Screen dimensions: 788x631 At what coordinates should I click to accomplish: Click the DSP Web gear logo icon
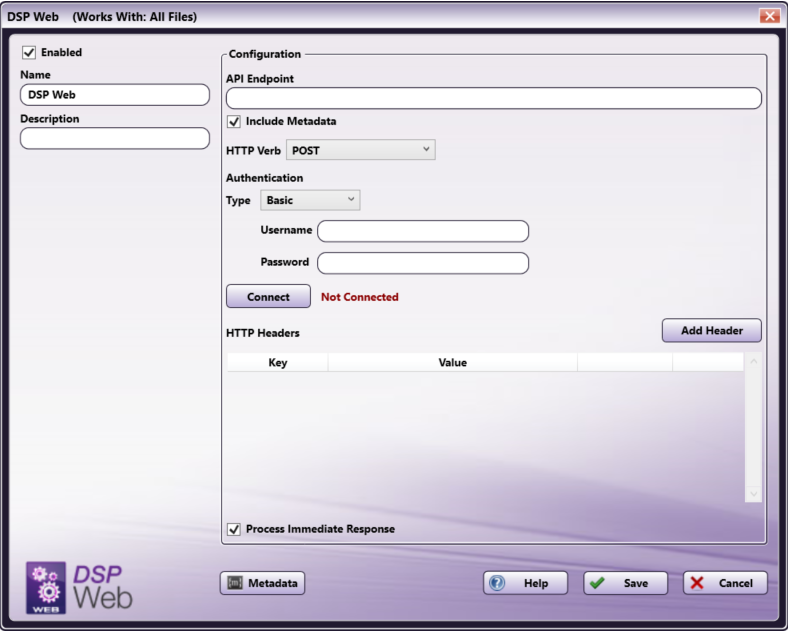(46, 586)
